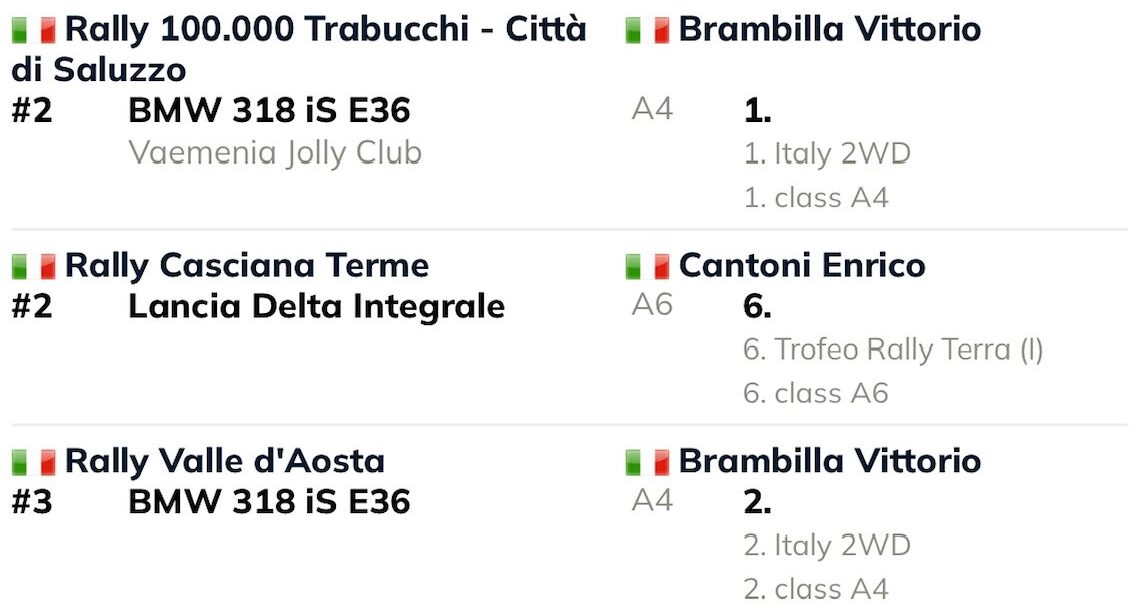Select Lancia Delta Integrale car entry
Viewport: 1137px width, 608px height.
[x=316, y=306]
